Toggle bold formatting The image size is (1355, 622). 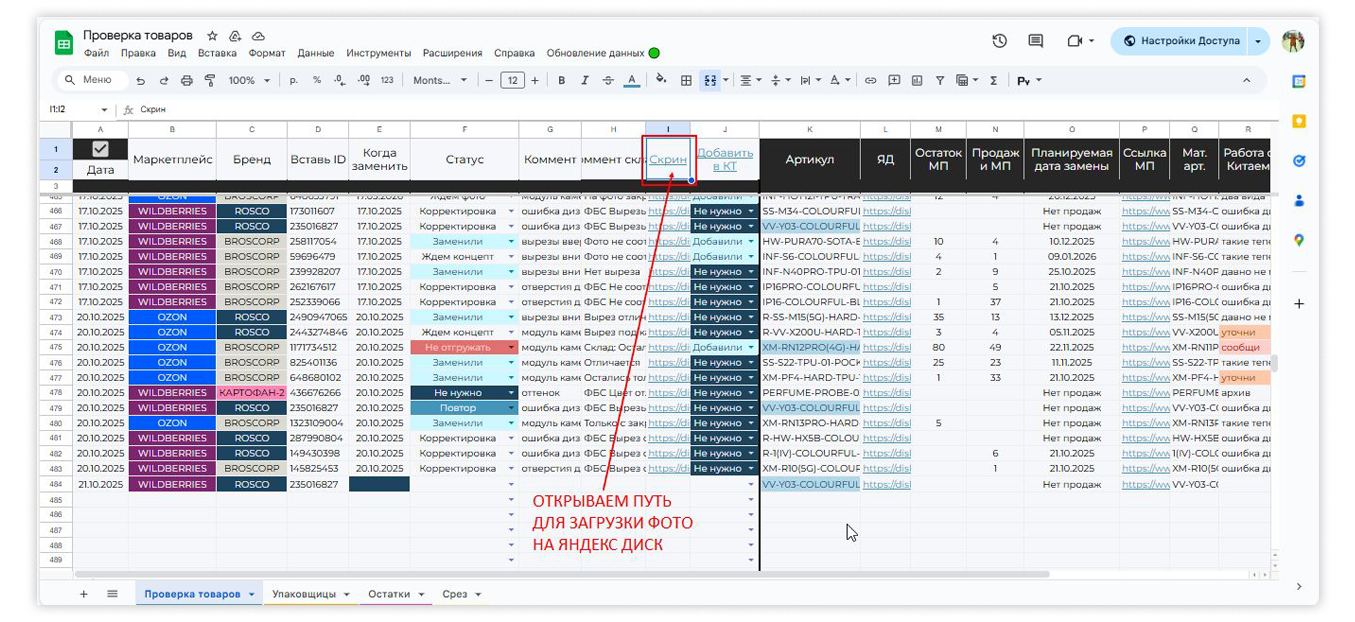562,81
